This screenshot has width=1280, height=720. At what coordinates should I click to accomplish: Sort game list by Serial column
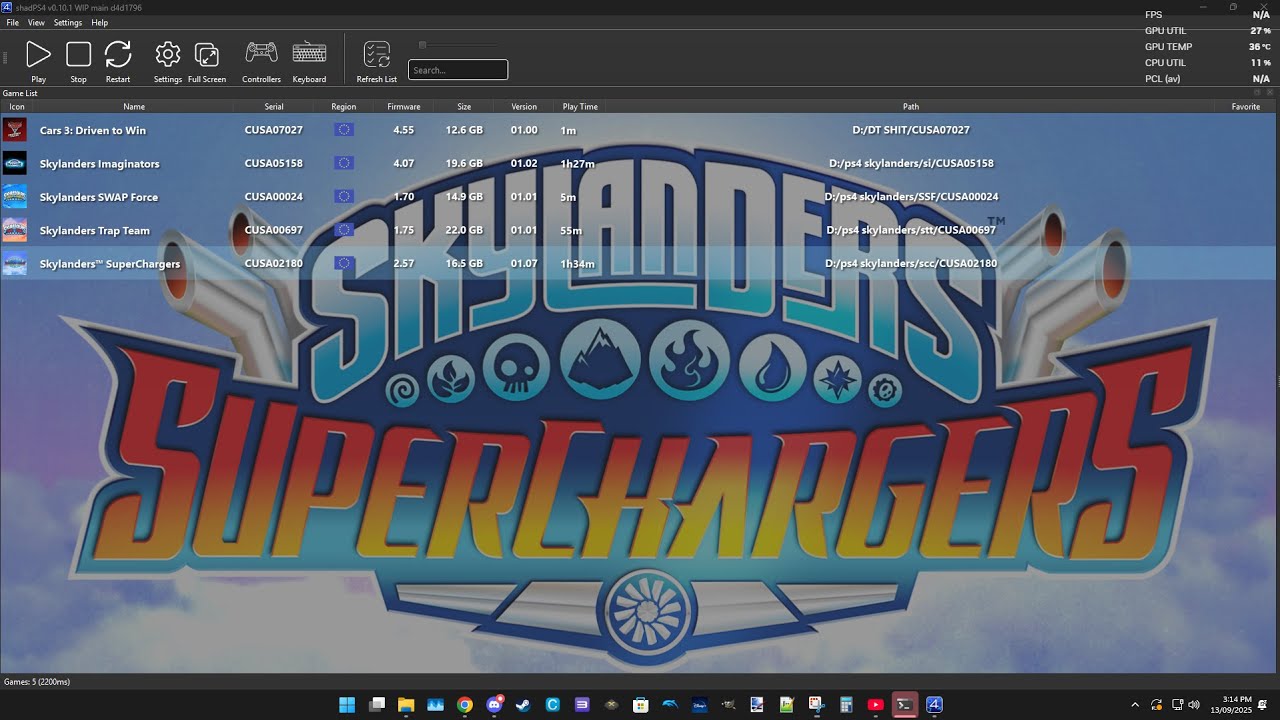pos(274,106)
